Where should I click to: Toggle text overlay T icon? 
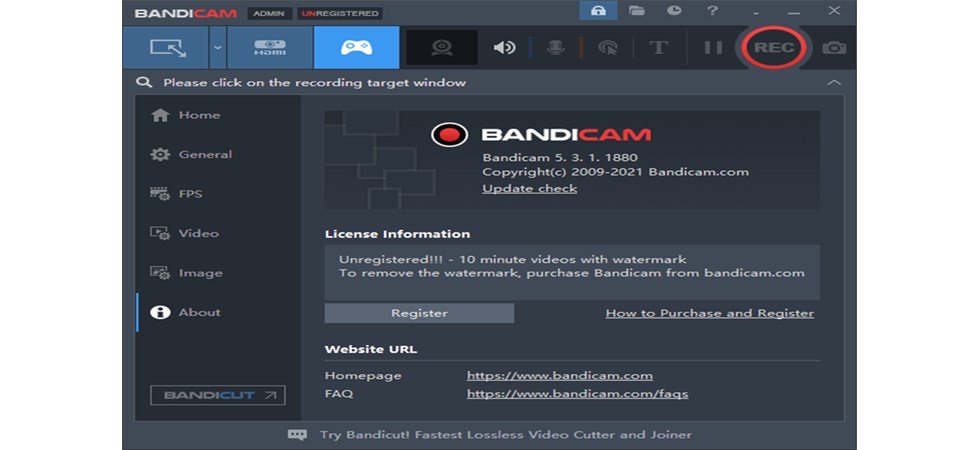tap(659, 47)
